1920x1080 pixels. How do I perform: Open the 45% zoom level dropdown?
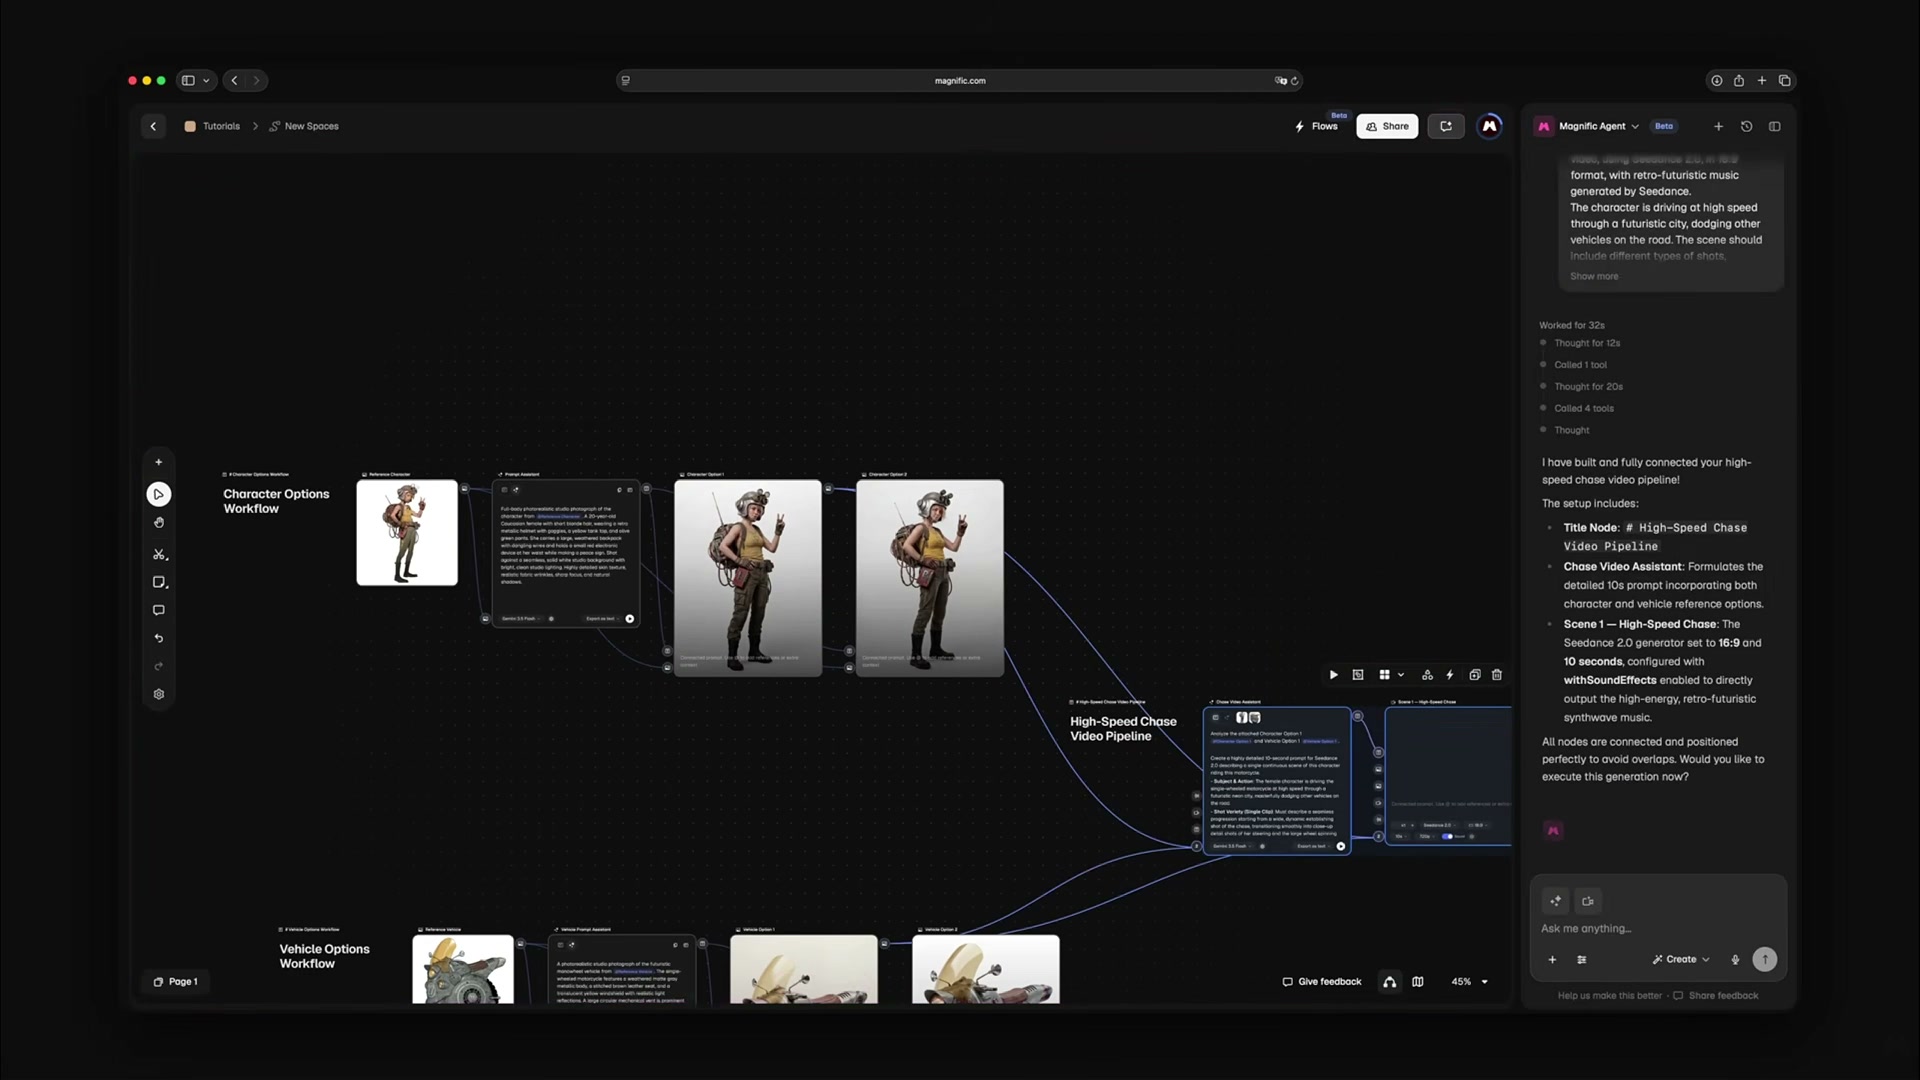(x=1469, y=982)
